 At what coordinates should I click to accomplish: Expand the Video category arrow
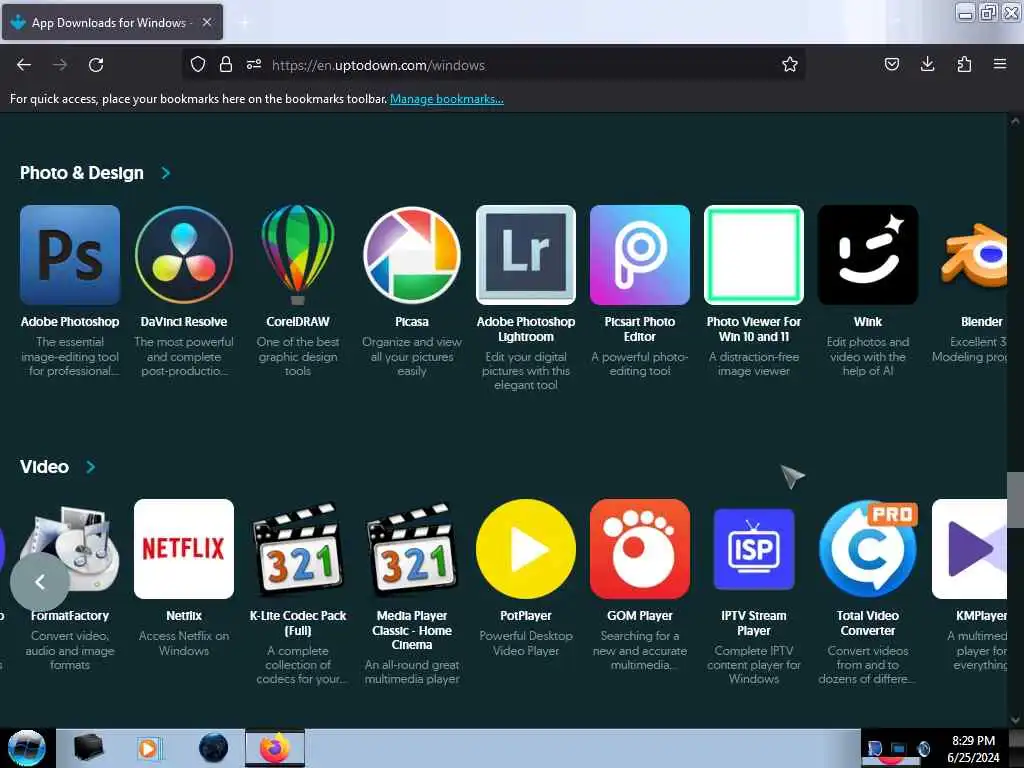(91, 467)
